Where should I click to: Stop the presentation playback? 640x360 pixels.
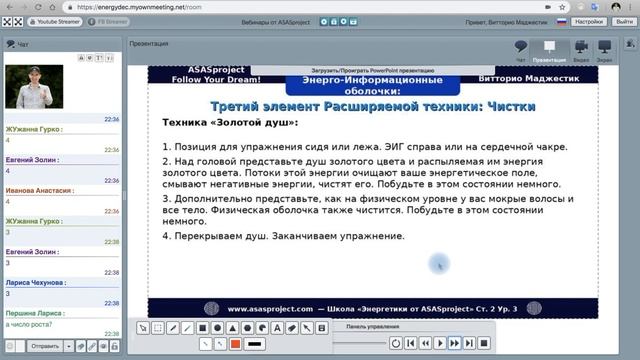[484, 343]
